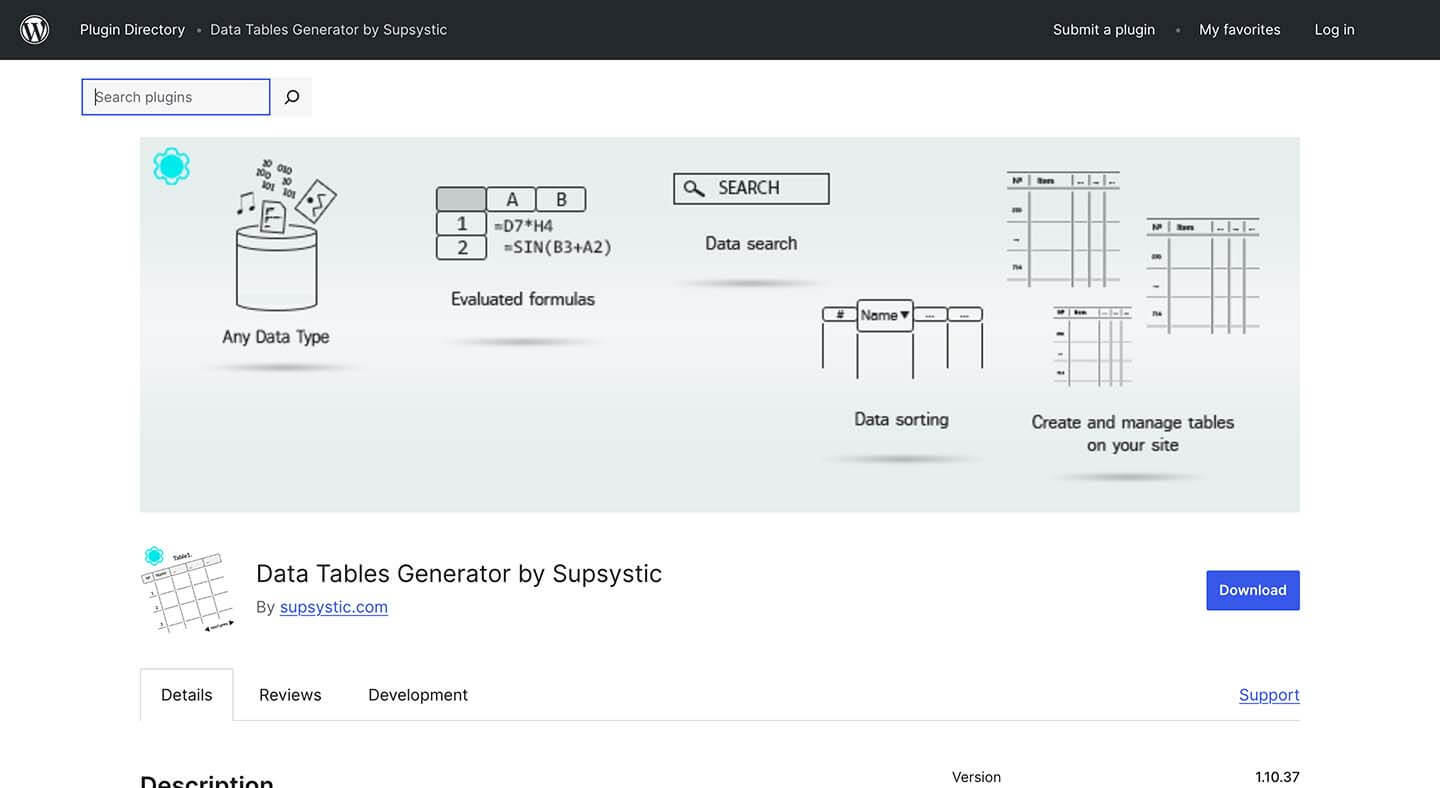The height and width of the screenshot is (788, 1440).
Task: Click the search magnifier button
Action: [292, 97]
